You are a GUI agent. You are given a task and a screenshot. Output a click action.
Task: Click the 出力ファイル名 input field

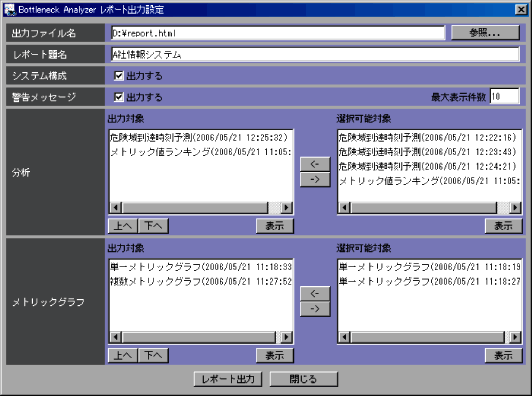click(278, 33)
